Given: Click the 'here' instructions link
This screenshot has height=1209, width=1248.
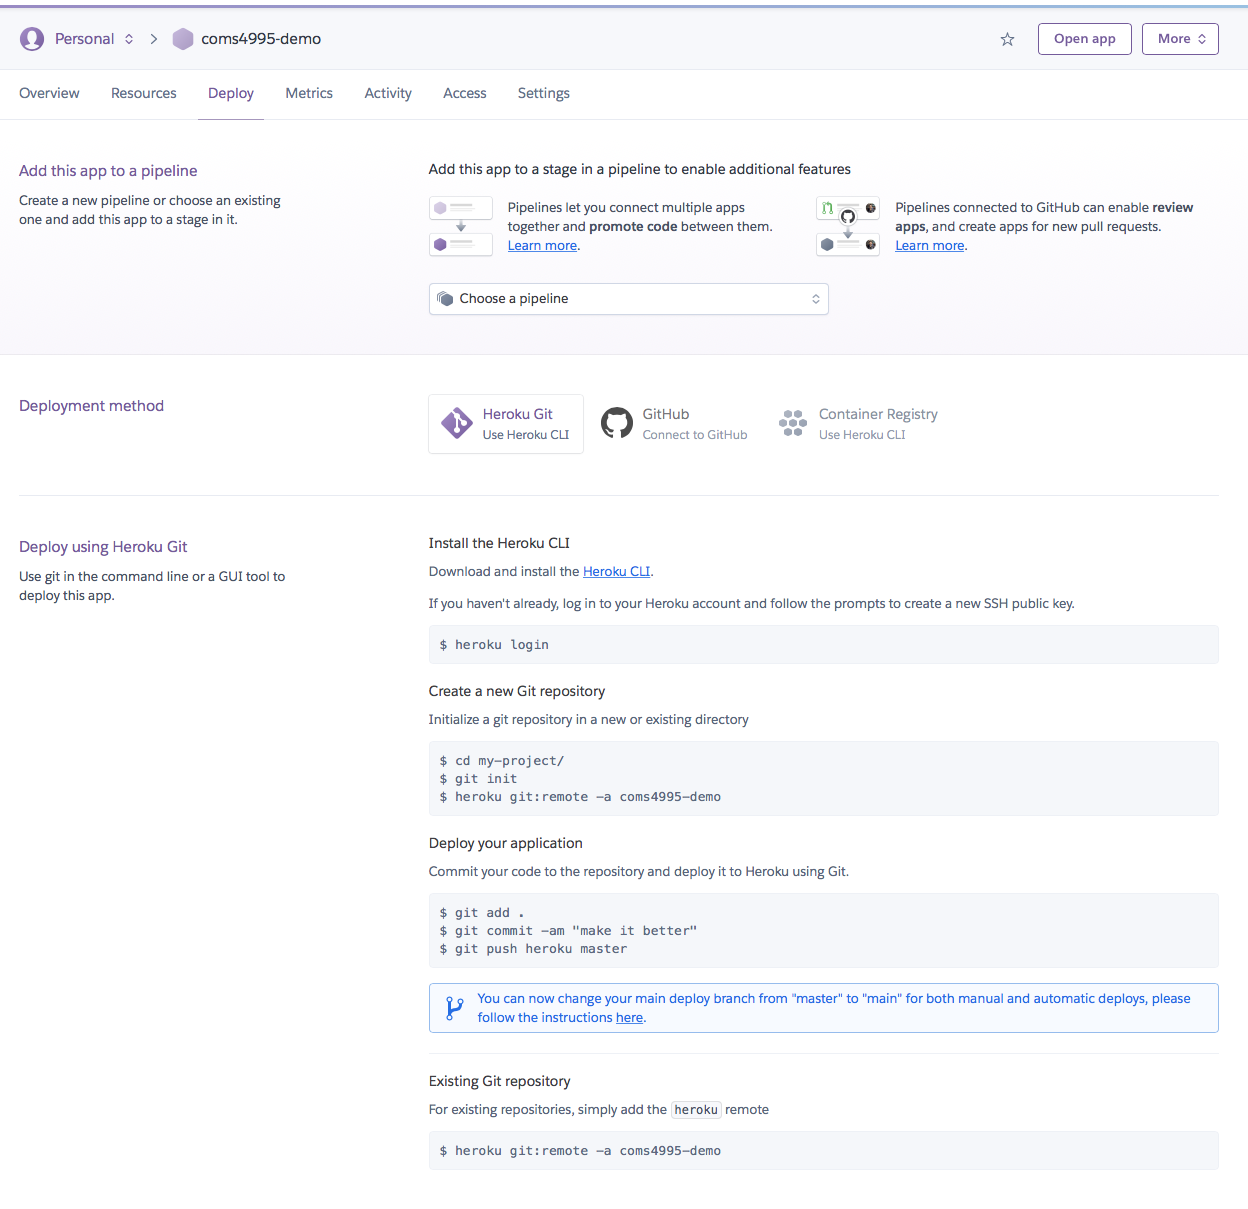Looking at the screenshot, I should [630, 1018].
